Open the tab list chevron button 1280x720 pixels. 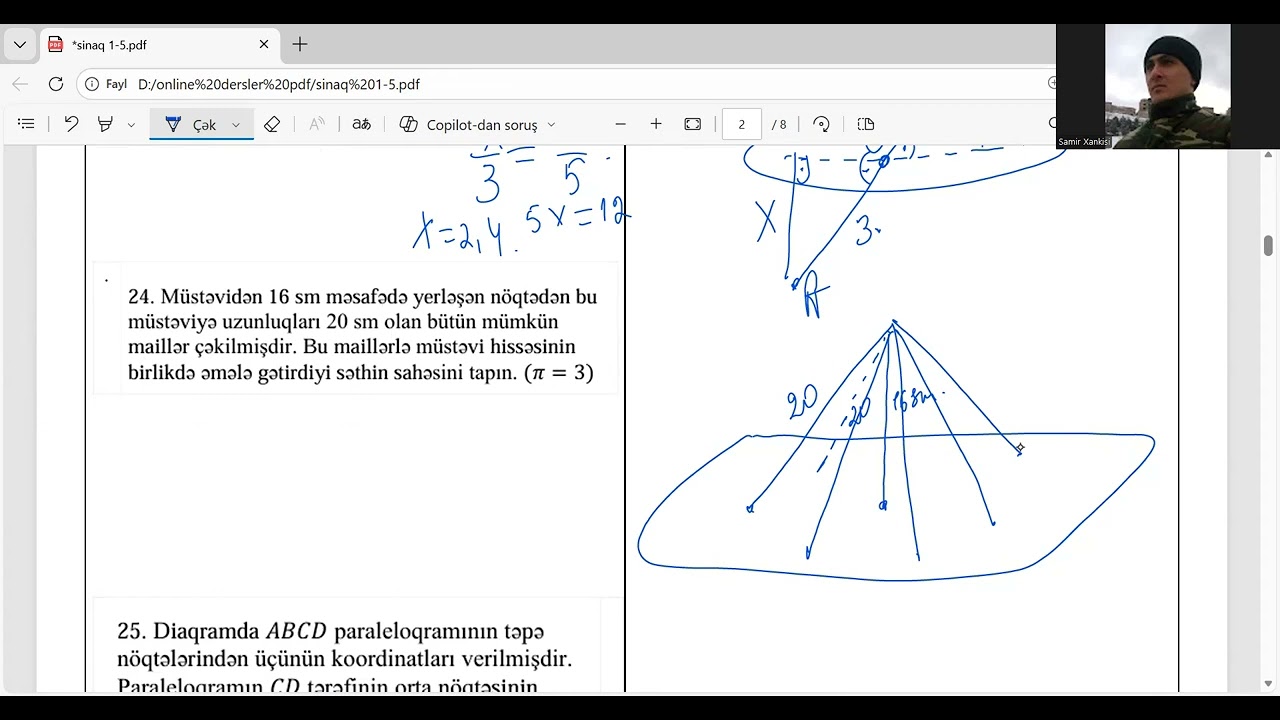[20, 45]
